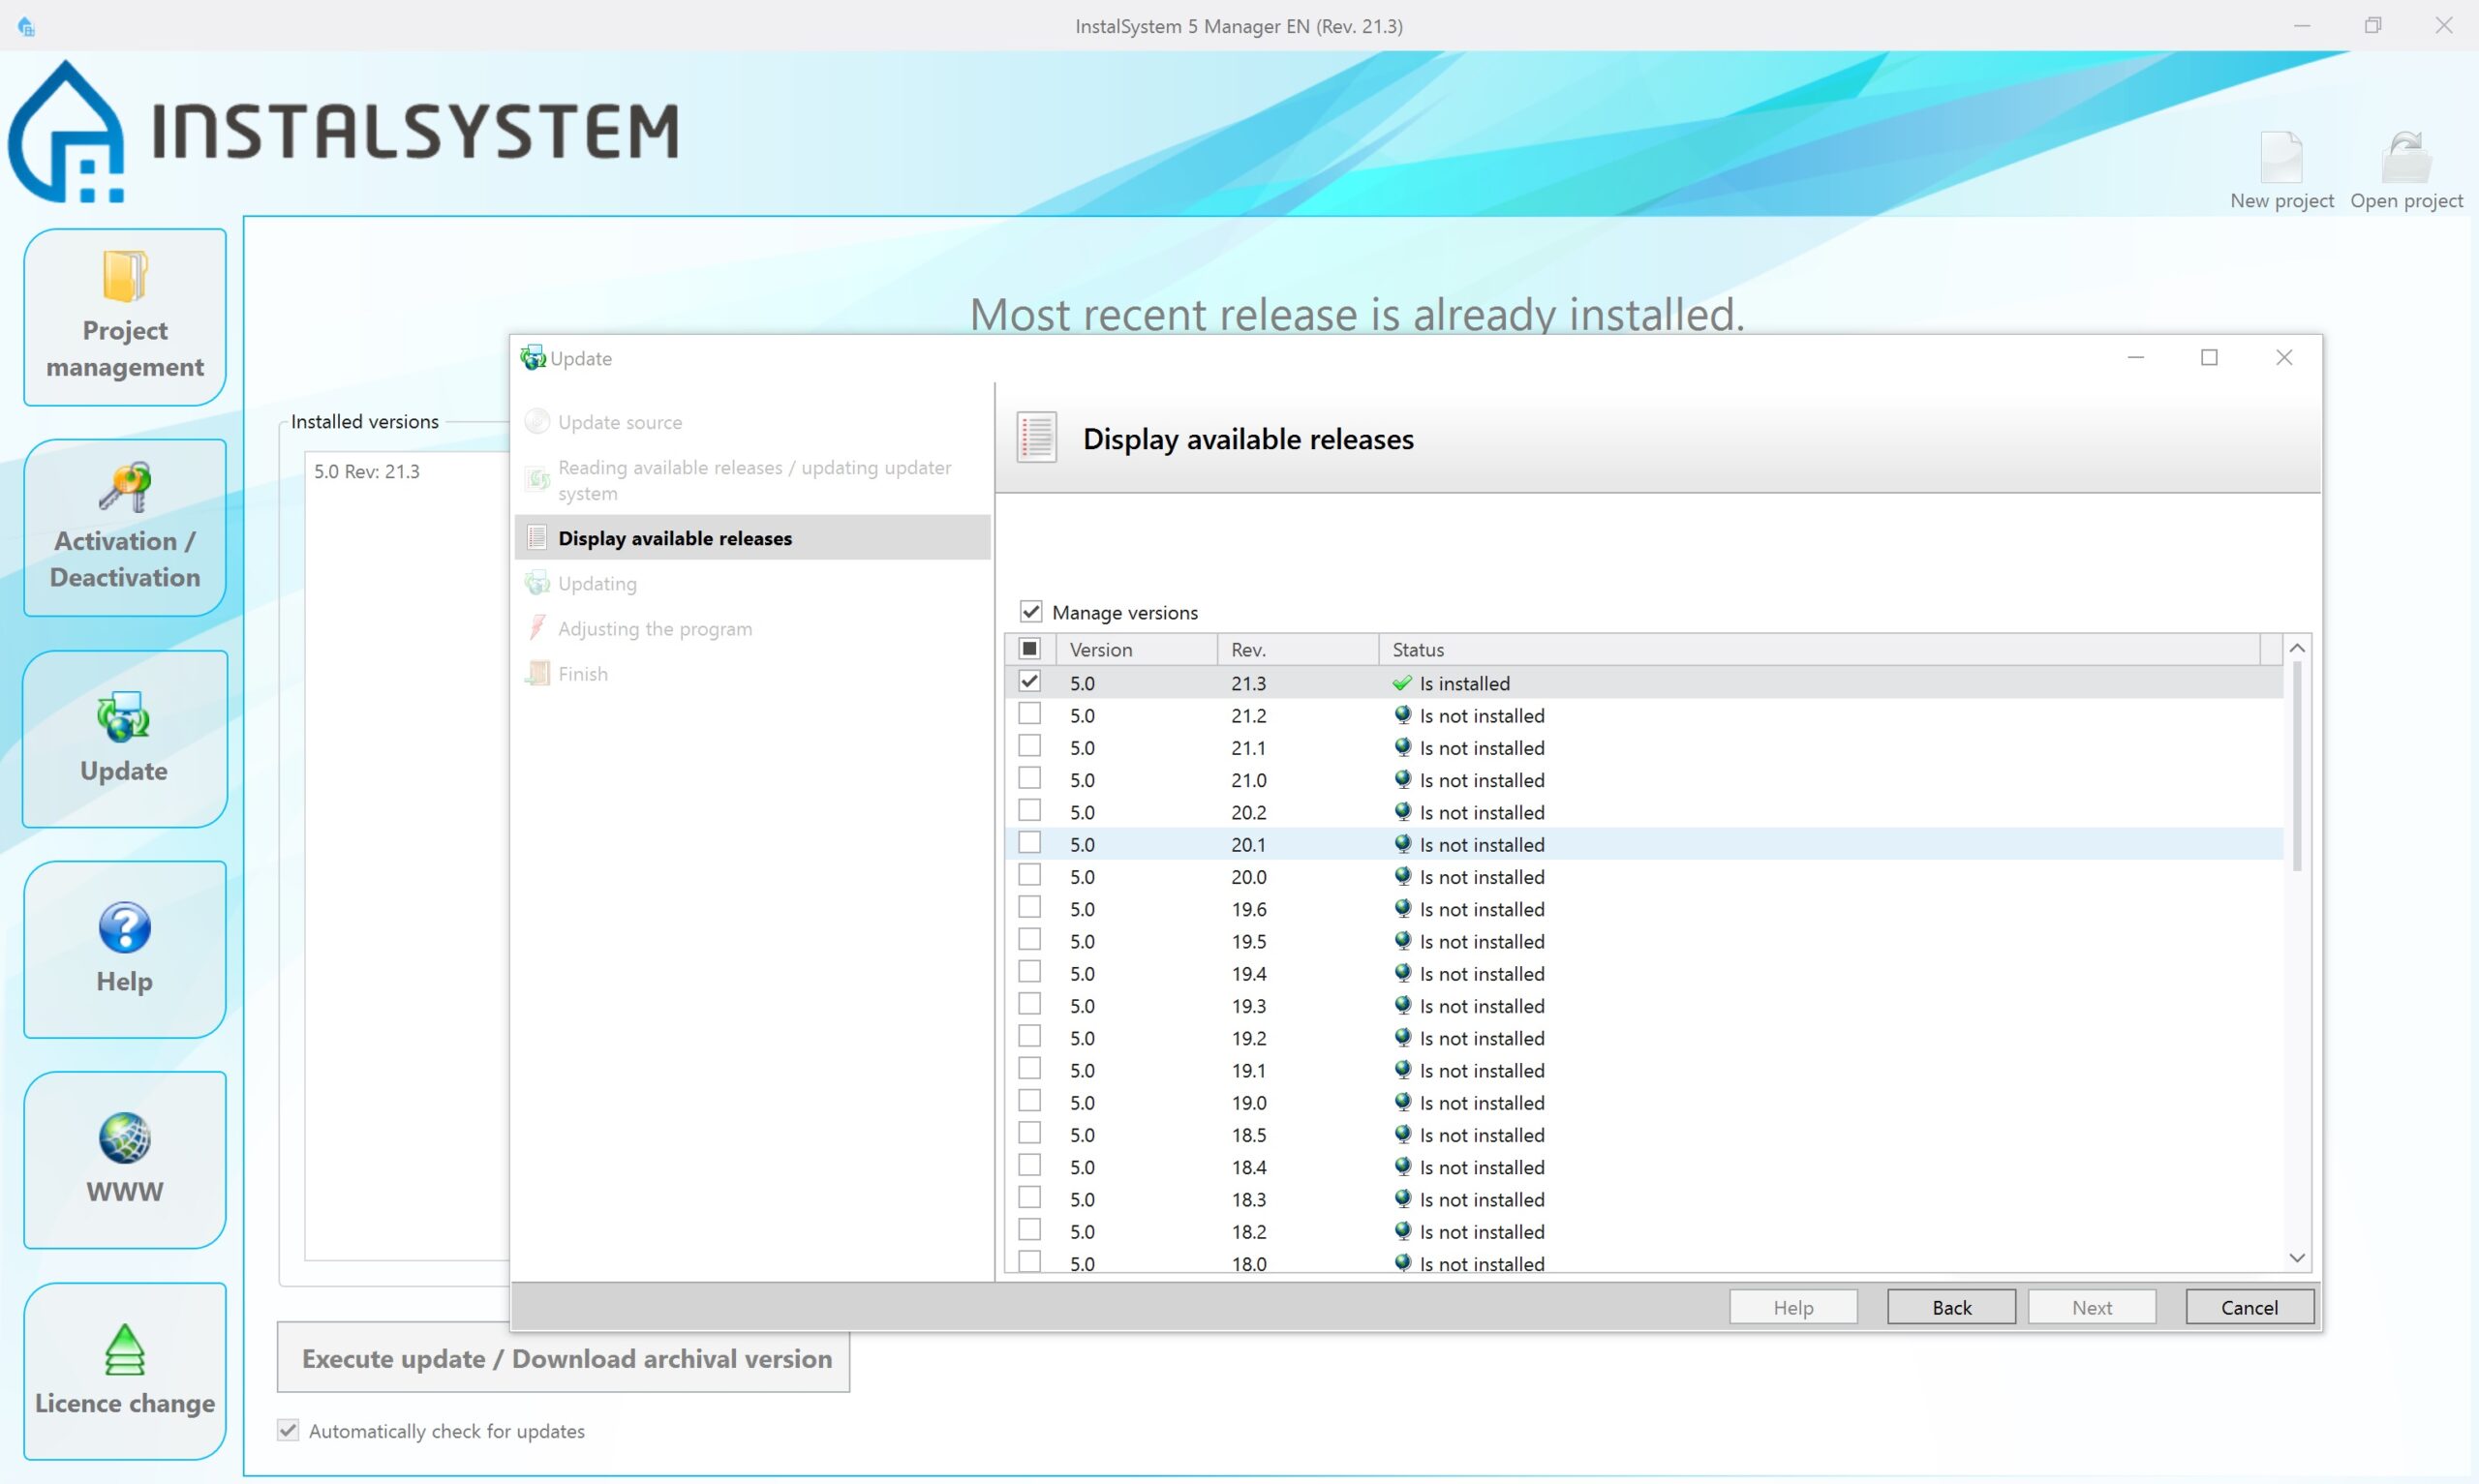The image size is (2479, 1484).
Task: Click the green check icon for 21.3
Action: click(x=1402, y=683)
